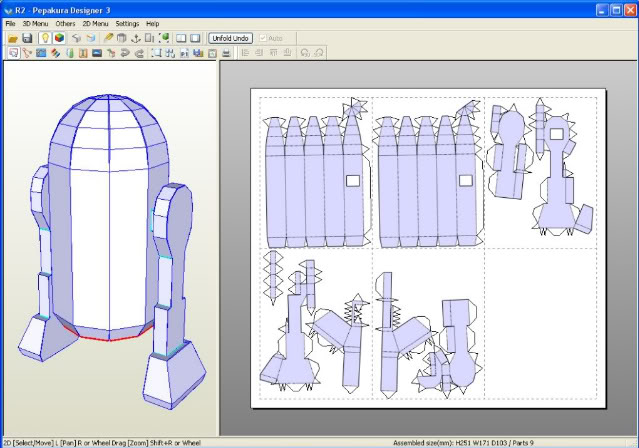Viewport: 639px width, 448px height.
Task: Choose the select/move arrow tool icon
Action: tap(13, 52)
